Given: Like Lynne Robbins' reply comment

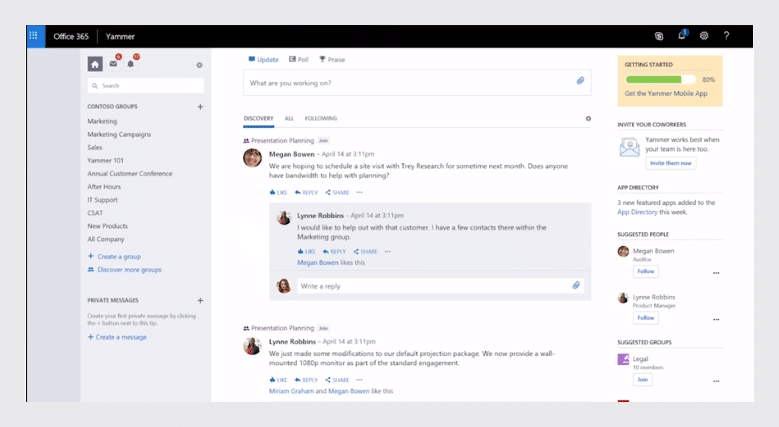Looking at the screenshot, I should pos(307,252).
